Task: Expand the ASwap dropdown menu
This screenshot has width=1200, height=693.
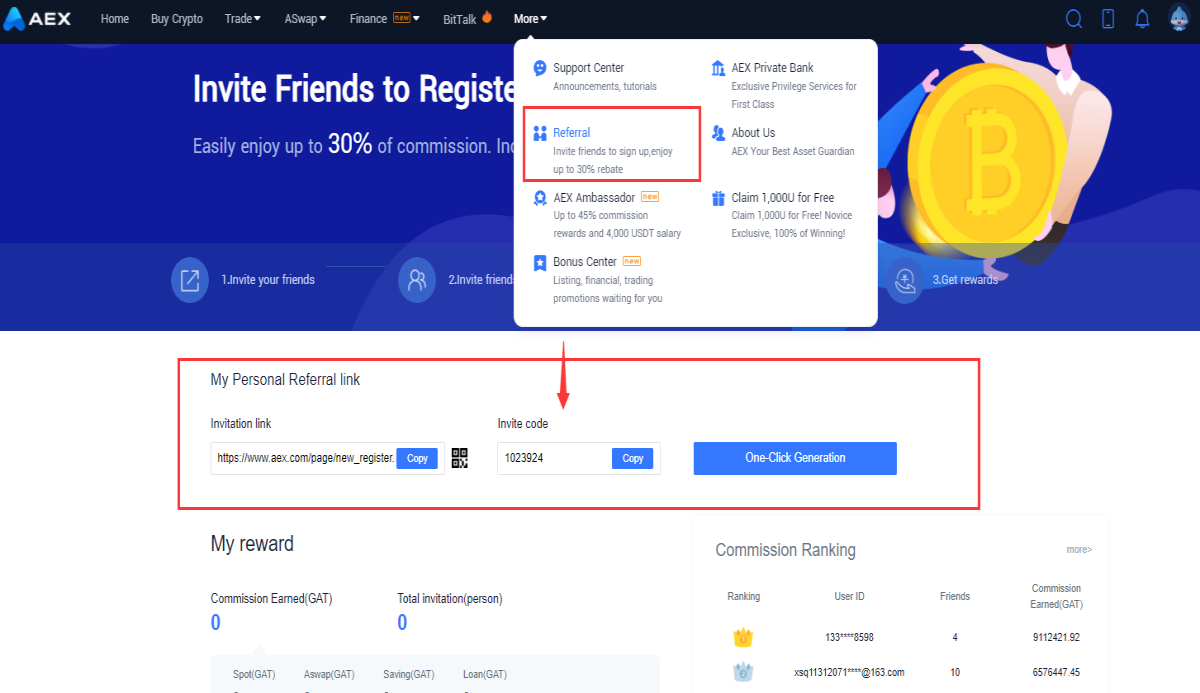Action: point(305,19)
